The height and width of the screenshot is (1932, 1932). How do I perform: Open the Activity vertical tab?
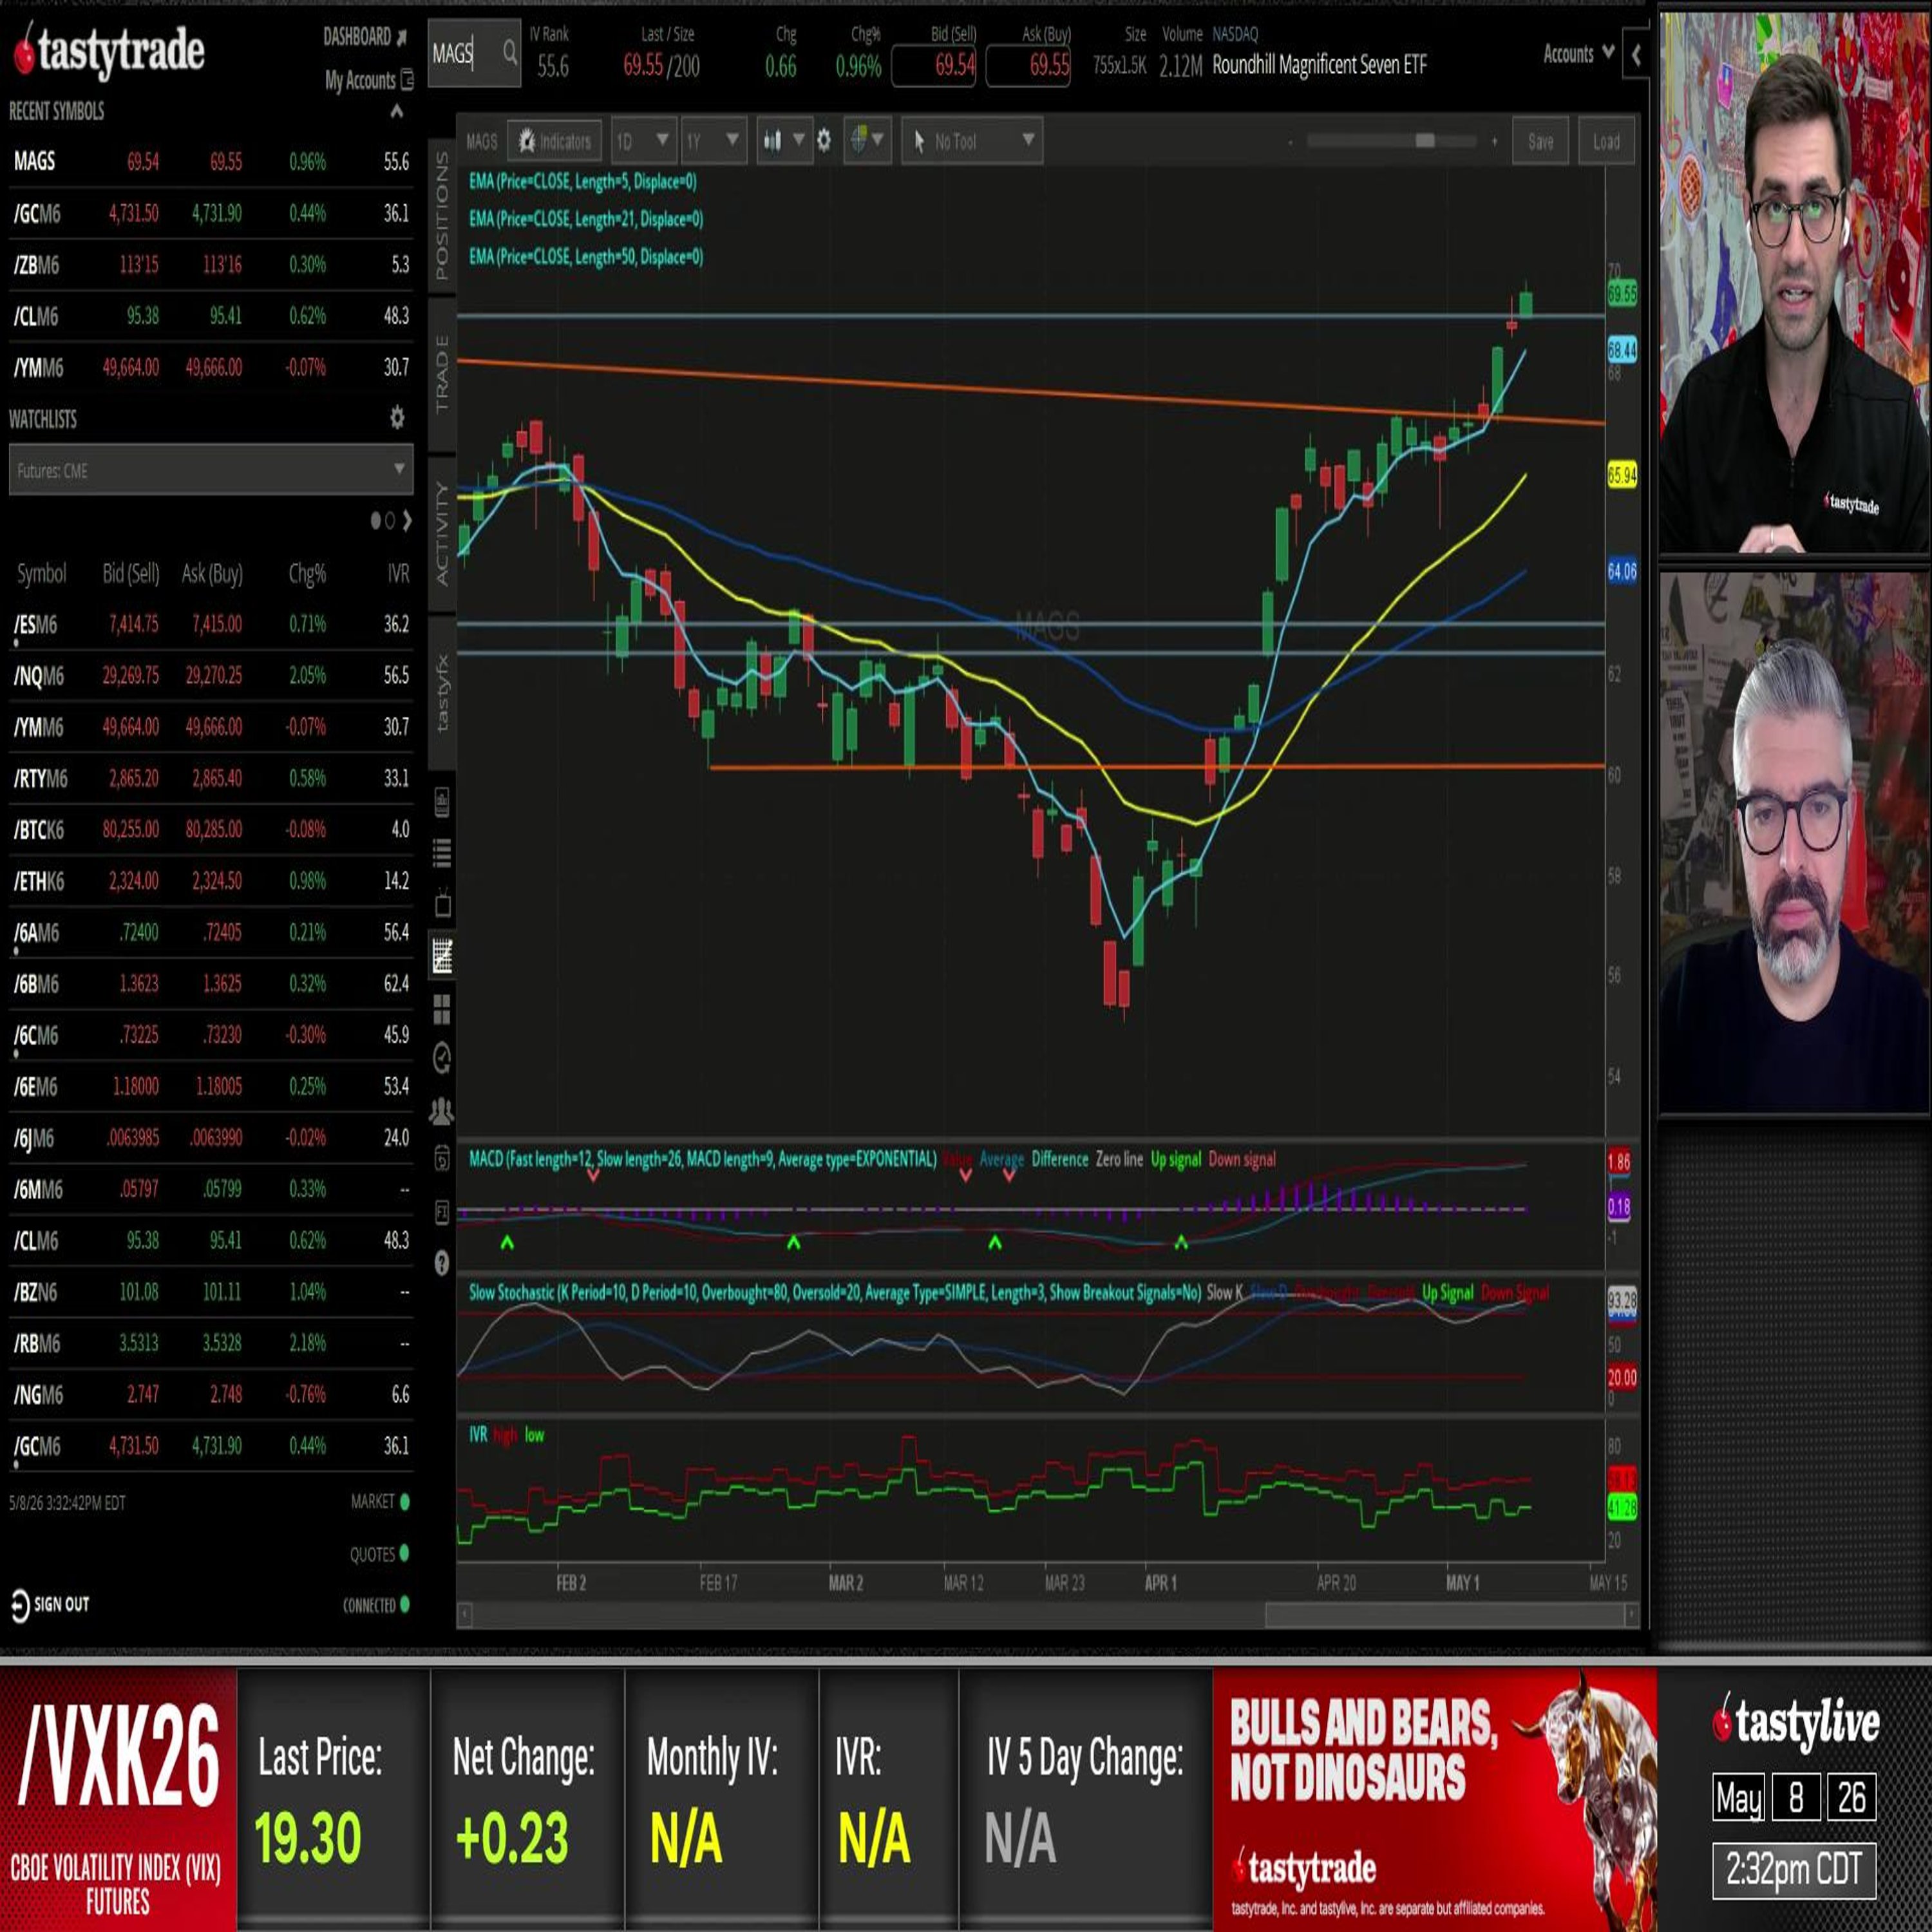point(442,534)
